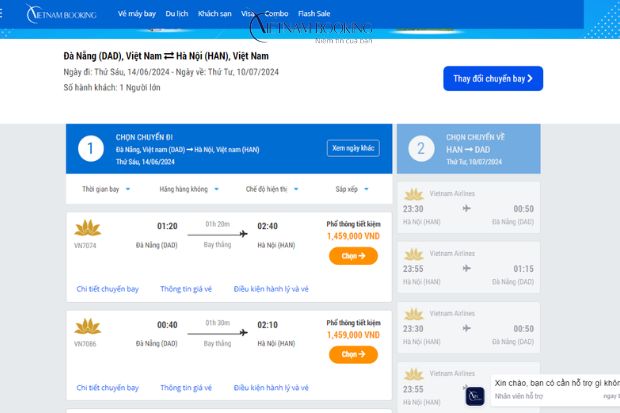Image resolution: width=620 pixels, height=413 pixels.
Task: Open Thông tin giá vé for flight VN7074
Action: tap(186, 289)
